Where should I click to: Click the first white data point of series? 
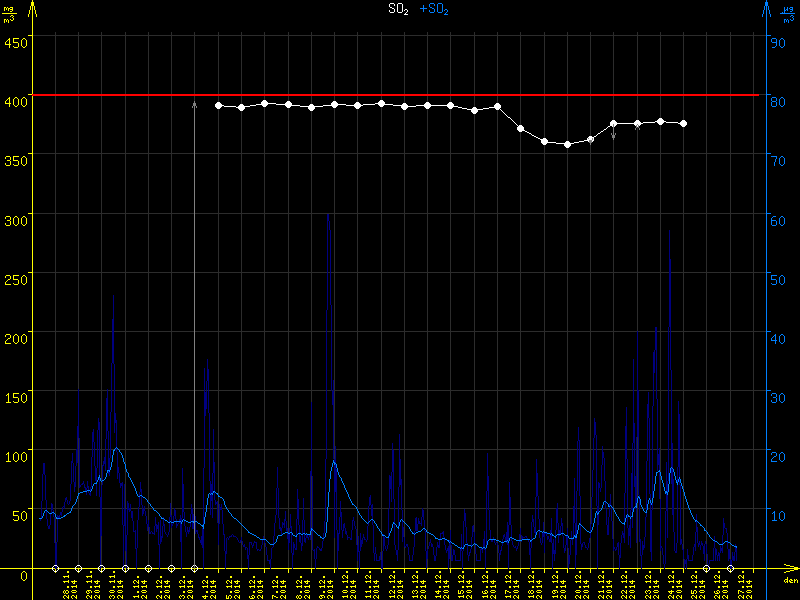pyautogui.click(x=218, y=105)
